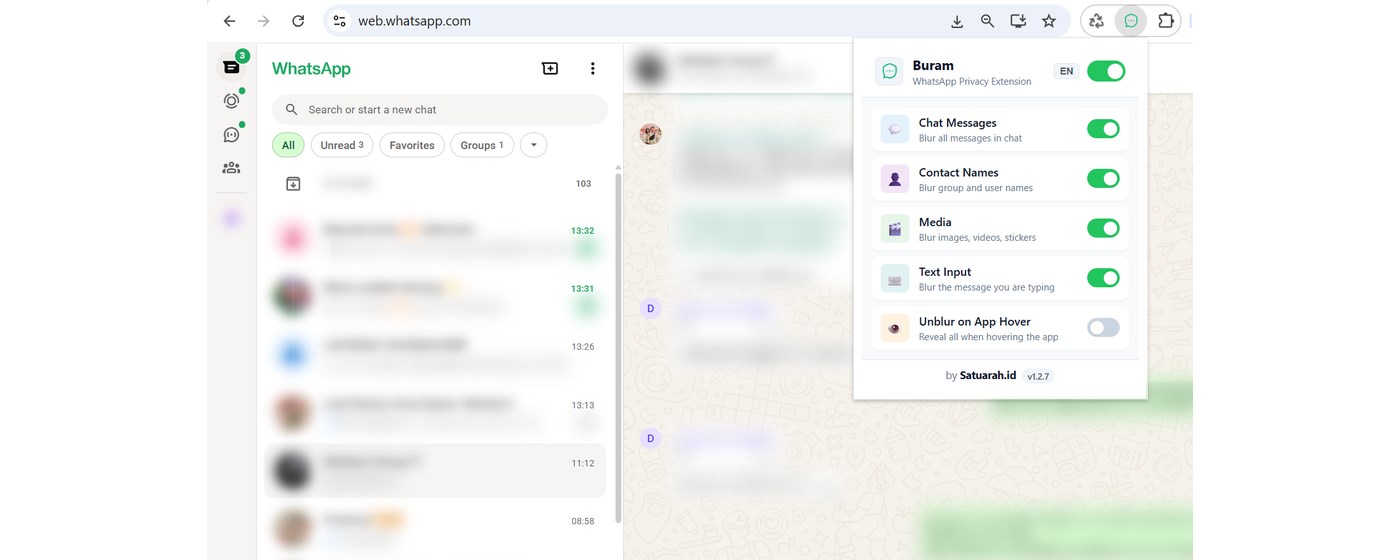
Task: Click the Chat Messages label
Action: pyautogui.click(x=957, y=123)
